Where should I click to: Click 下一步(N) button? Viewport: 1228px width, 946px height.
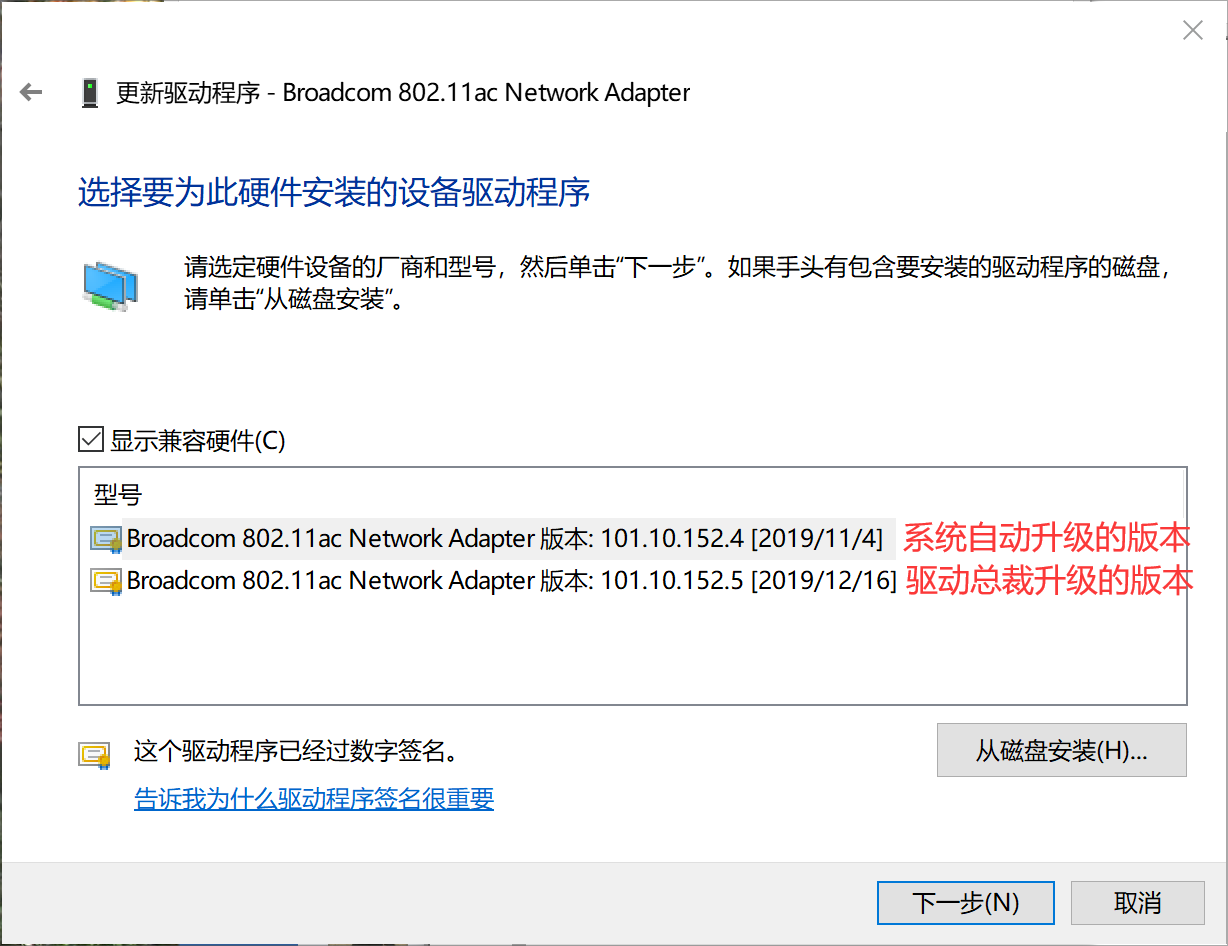click(965, 903)
